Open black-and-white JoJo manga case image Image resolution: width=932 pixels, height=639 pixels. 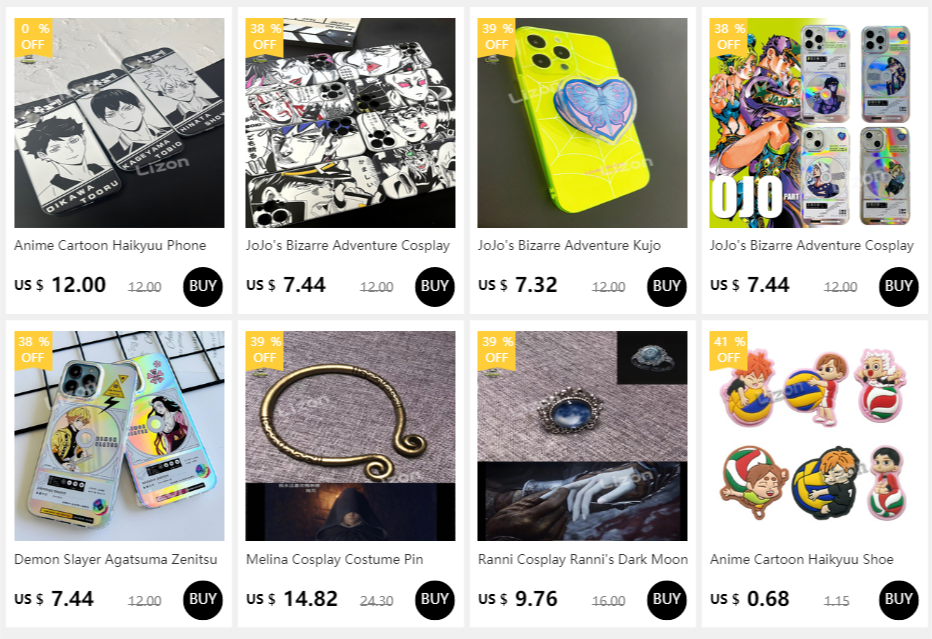(351, 122)
